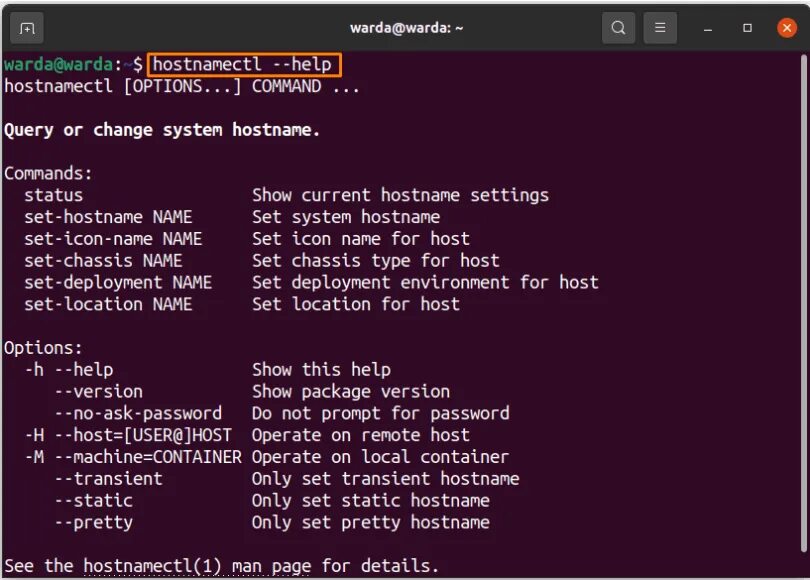
Task: Click the 'Options:' heading
Action: click(x=43, y=348)
